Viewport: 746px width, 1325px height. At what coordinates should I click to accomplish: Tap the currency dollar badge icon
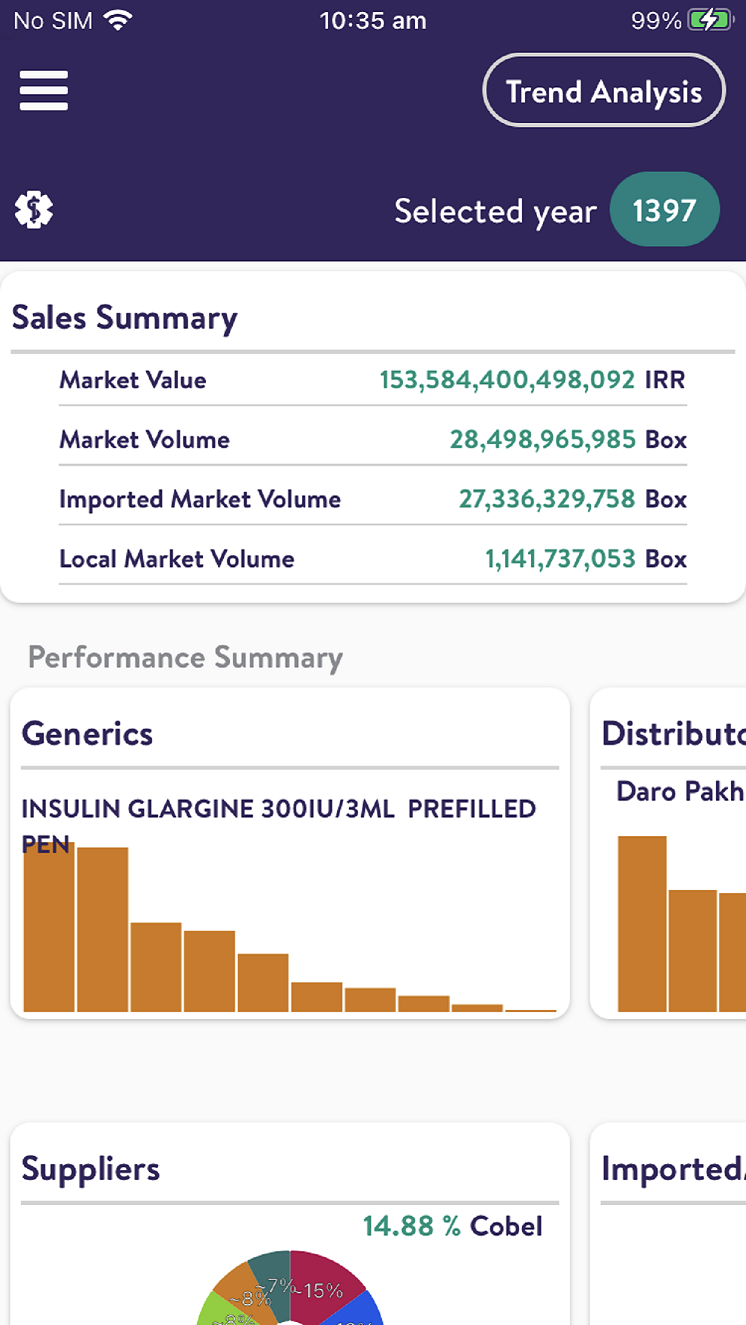(x=34, y=210)
